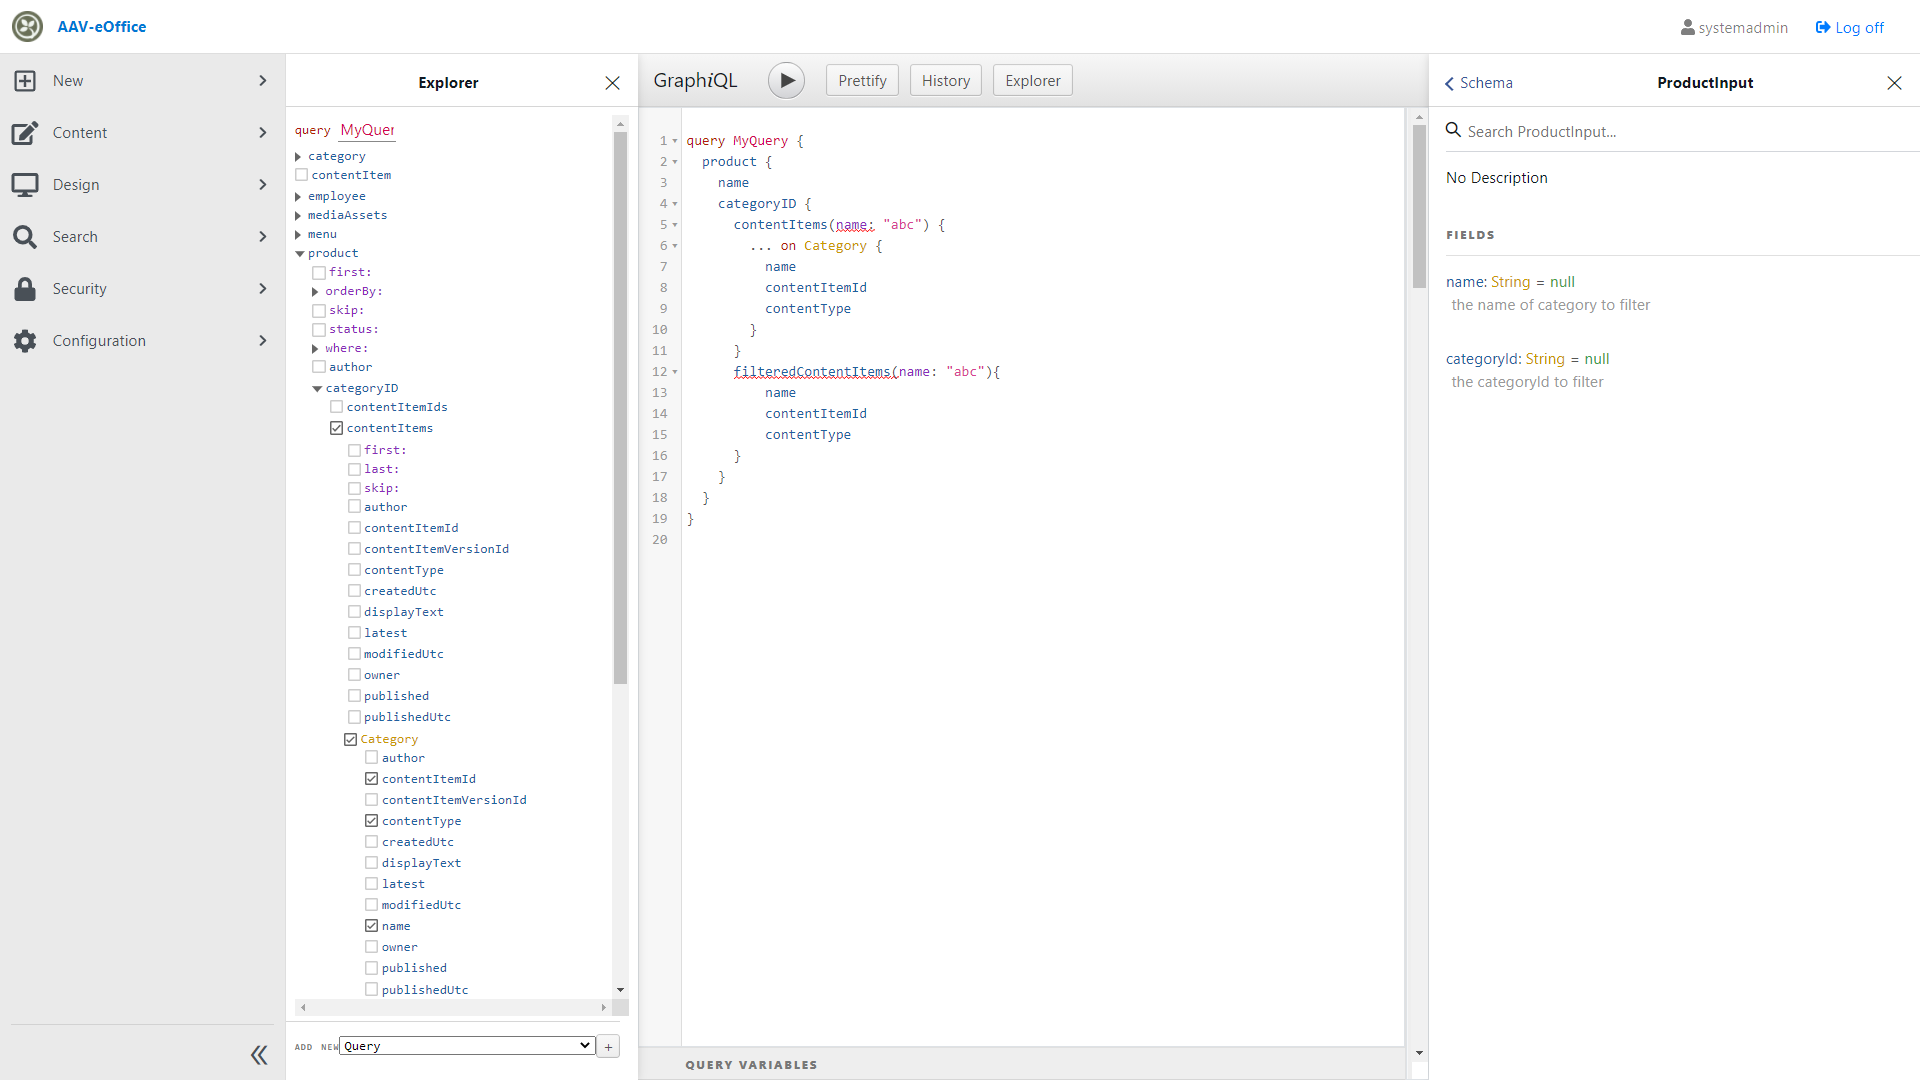This screenshot has height=1080, width=1920.
Task: Uncheck the contentItems checkbox
Action: click(337, 427)
